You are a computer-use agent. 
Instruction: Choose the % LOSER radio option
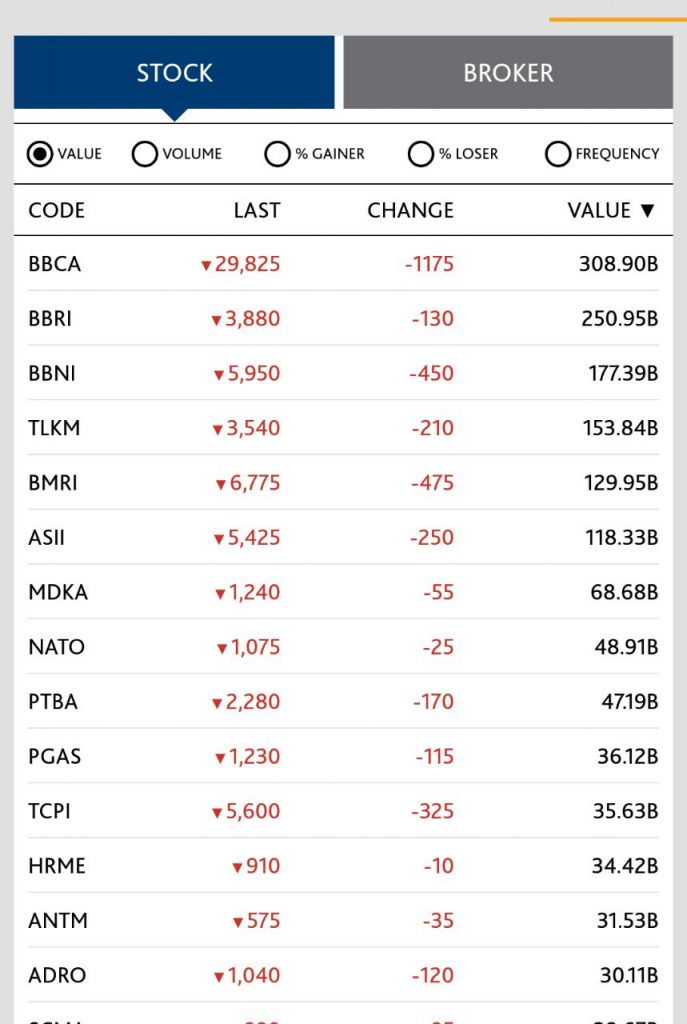coord(420,154)
